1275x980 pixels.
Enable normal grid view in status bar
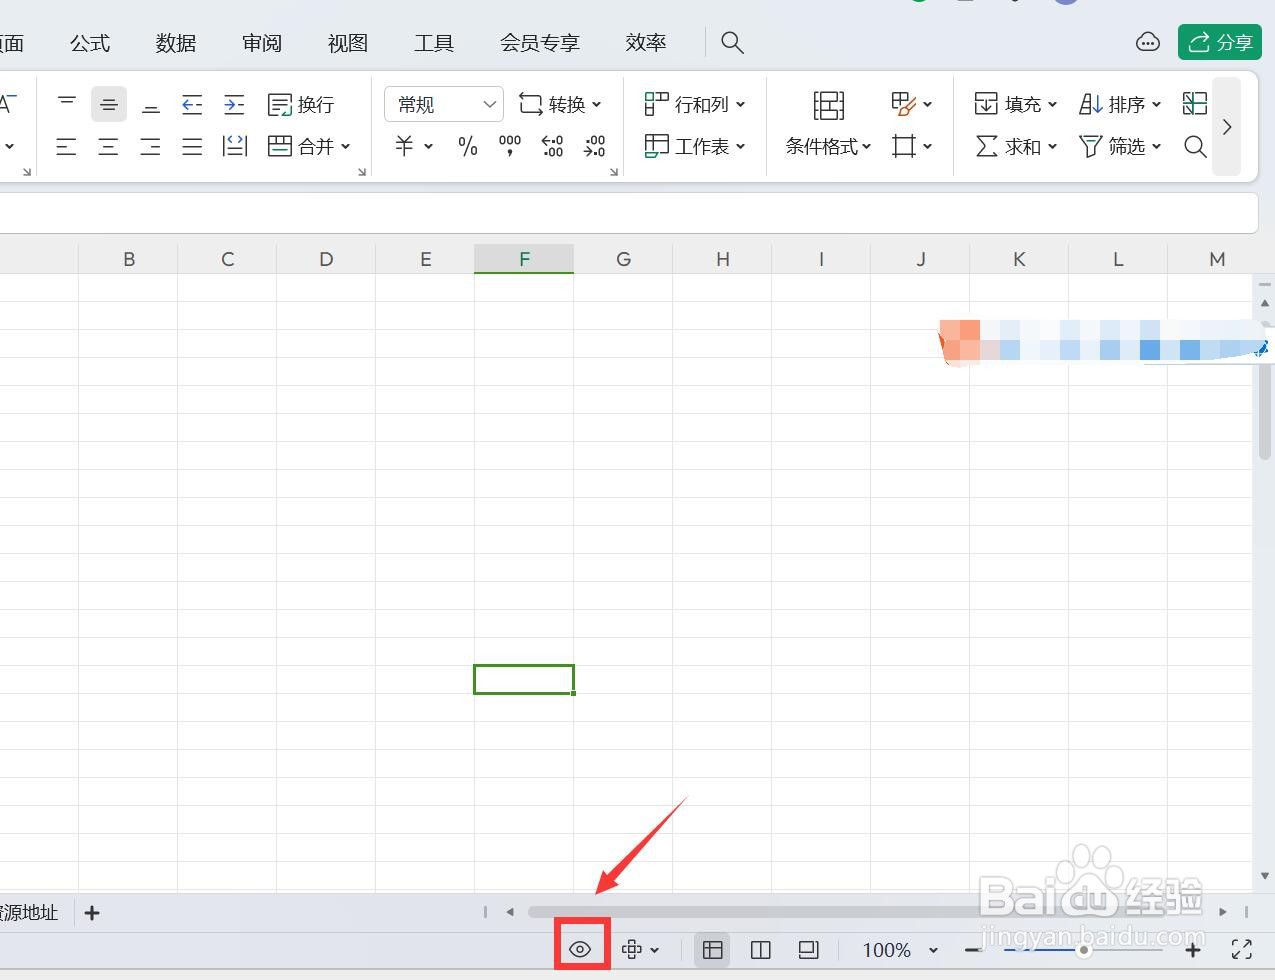(712, 949)
